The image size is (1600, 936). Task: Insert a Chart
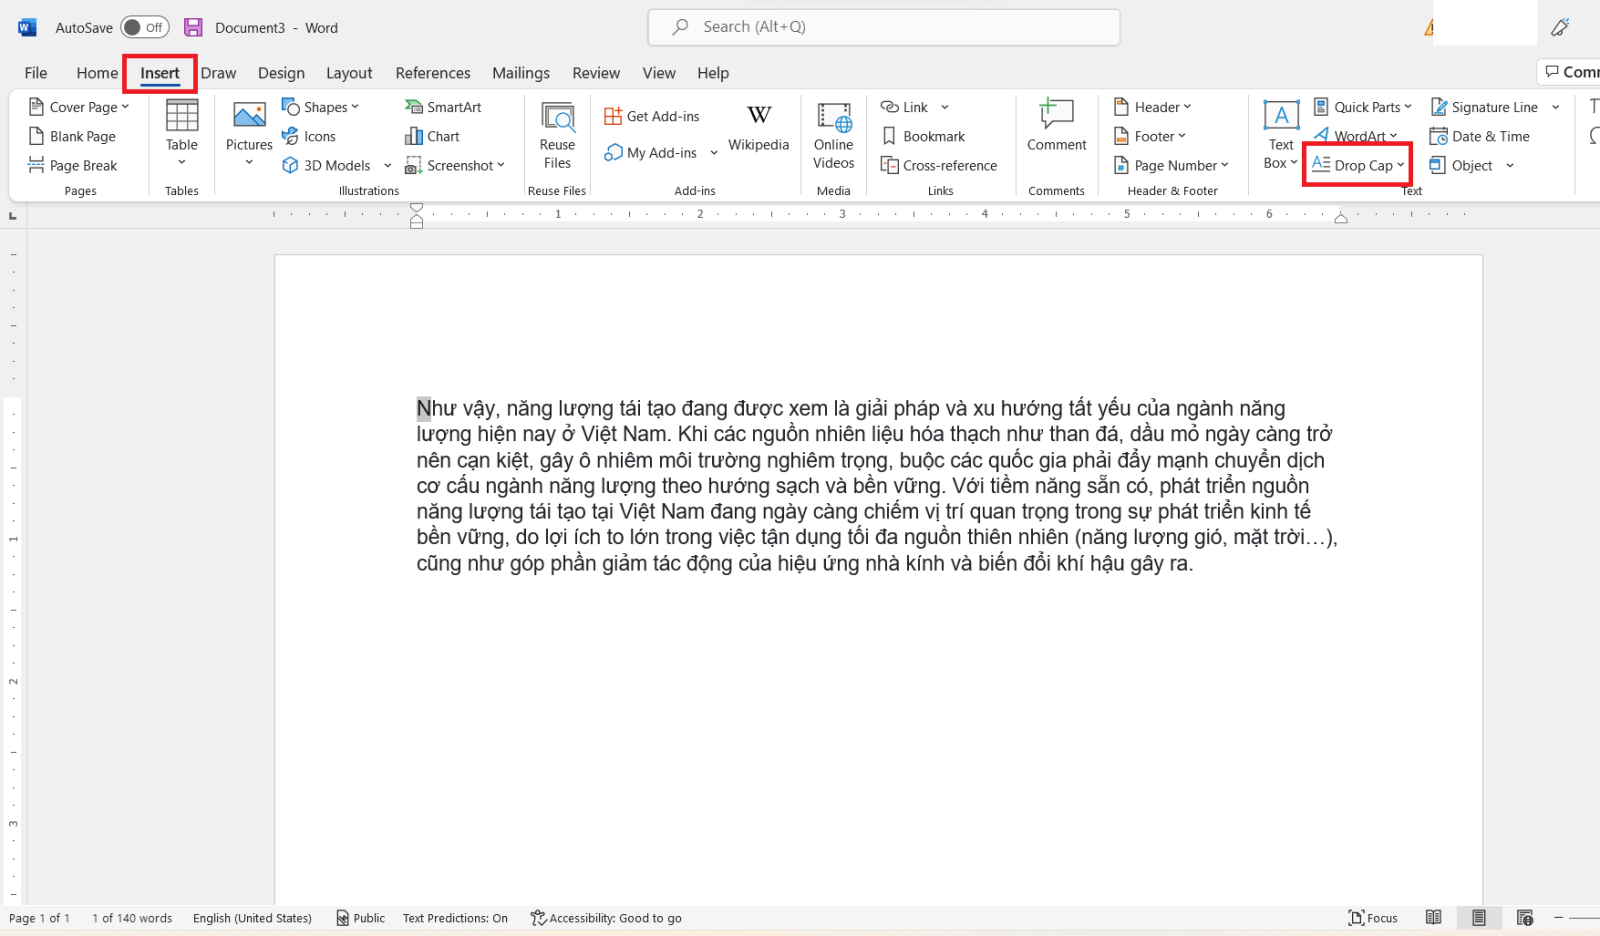[432, 136]
